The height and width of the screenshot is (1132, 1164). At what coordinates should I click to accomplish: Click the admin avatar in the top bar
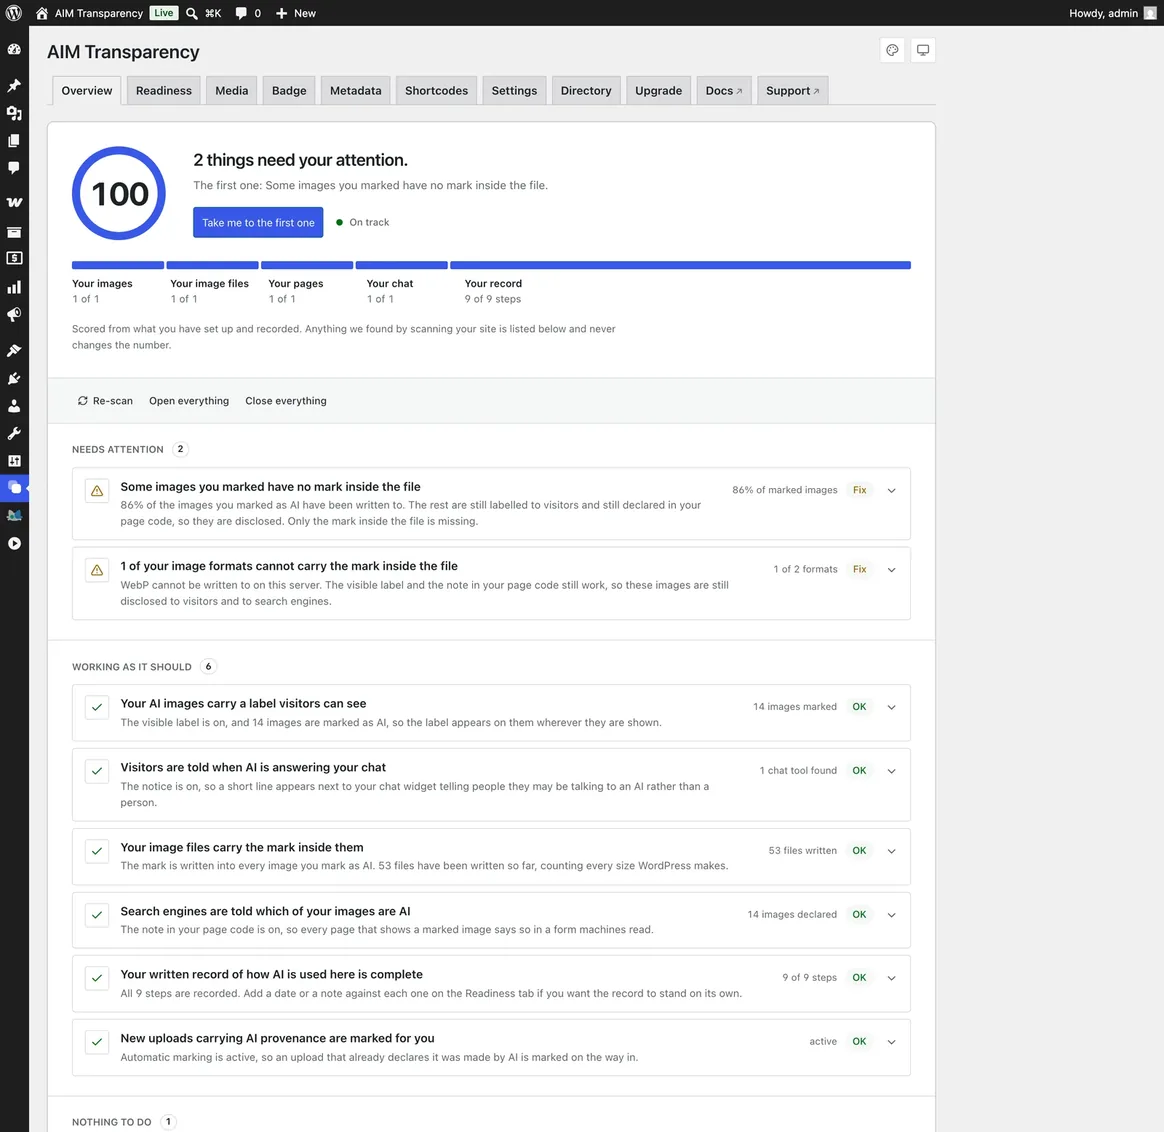click(x=1151, y=13)
